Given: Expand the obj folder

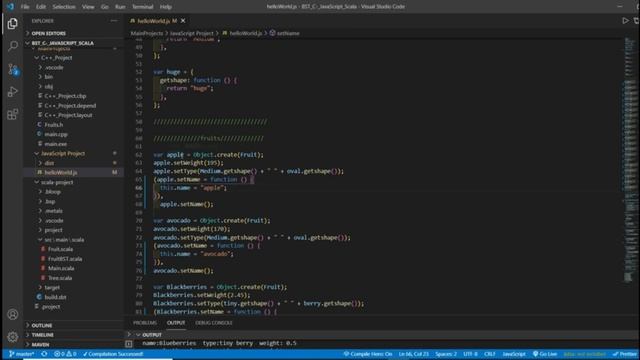Looking at the screenshot, I should coord(49,87).
